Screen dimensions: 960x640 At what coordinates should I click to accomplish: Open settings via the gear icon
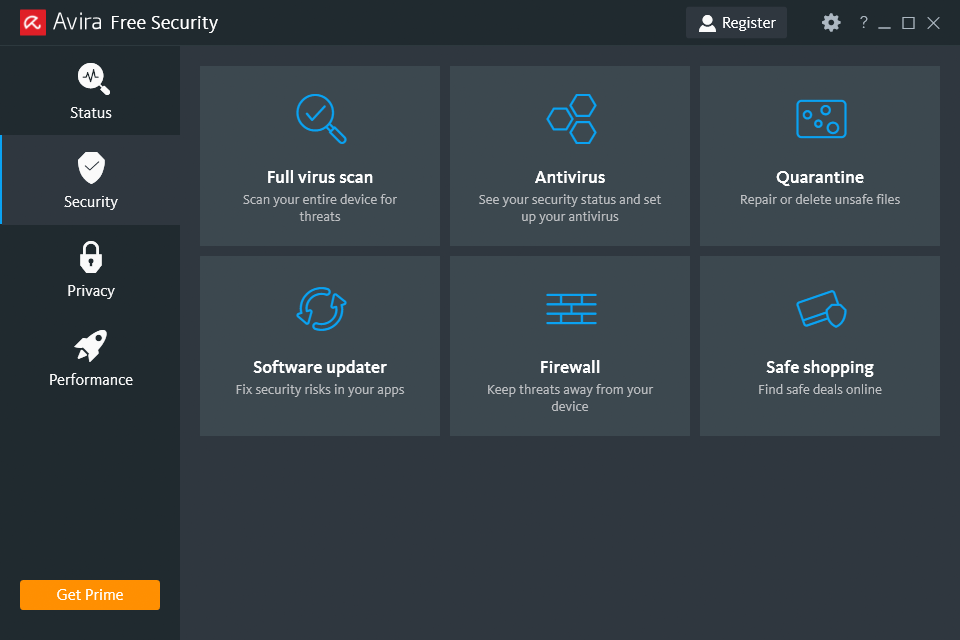tap(831, 23)
